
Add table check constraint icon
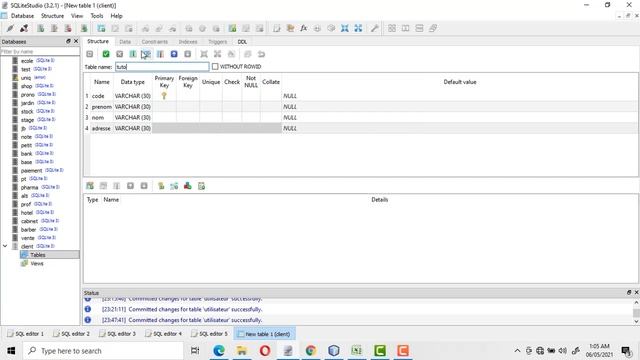tap(201, 186)
